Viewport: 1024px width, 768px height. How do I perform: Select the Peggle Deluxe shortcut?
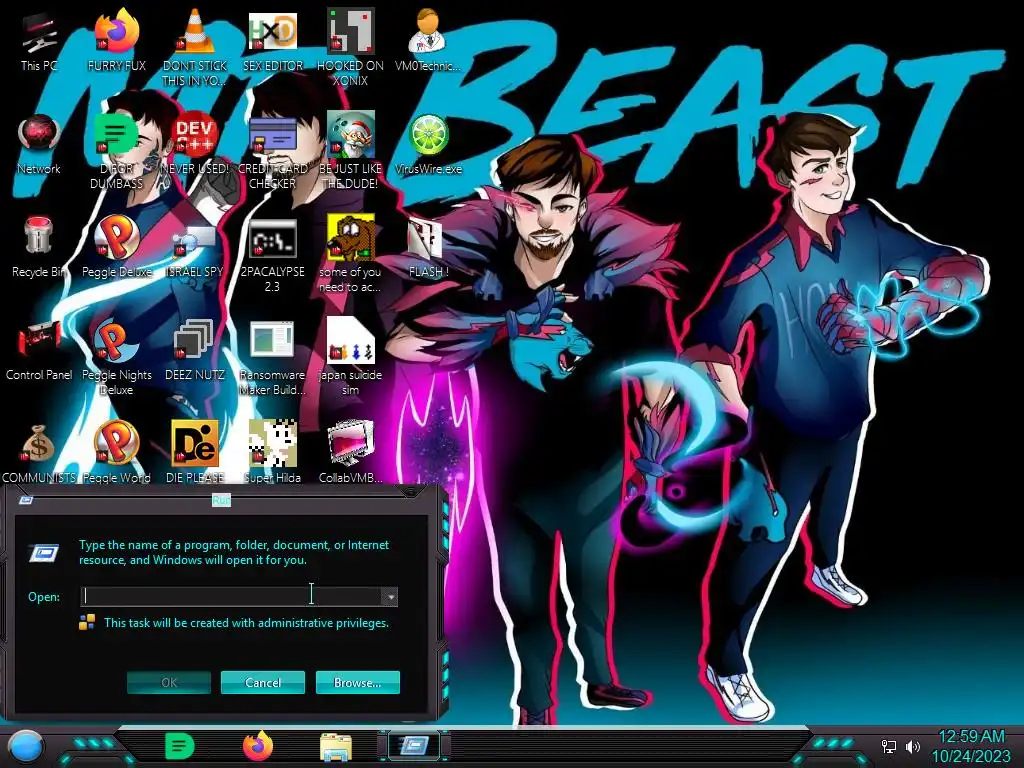(x=116, y=247)
